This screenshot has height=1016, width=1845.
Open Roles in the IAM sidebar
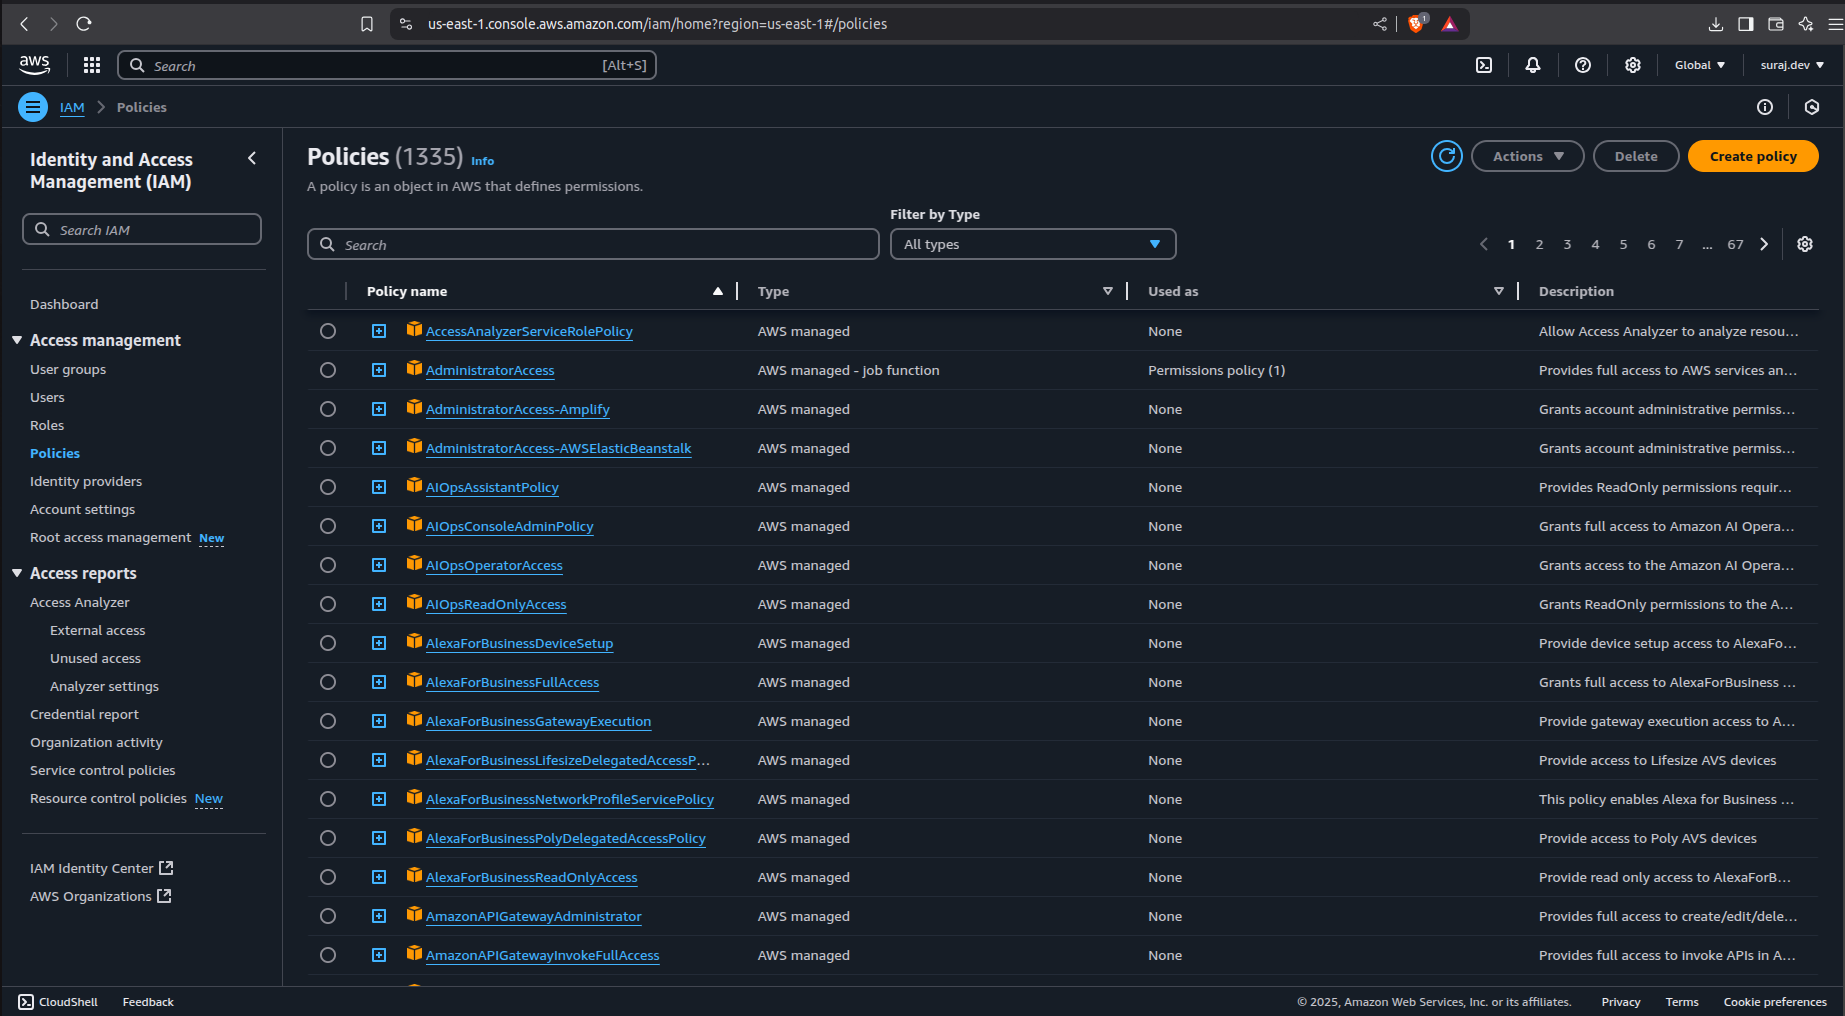click(x=47, y=425)
